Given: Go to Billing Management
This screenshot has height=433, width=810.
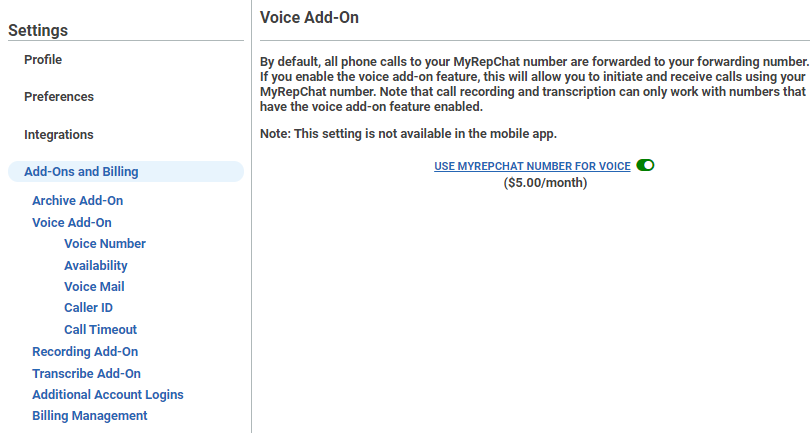Looking at the screenshot, I should tap(89, 416).
